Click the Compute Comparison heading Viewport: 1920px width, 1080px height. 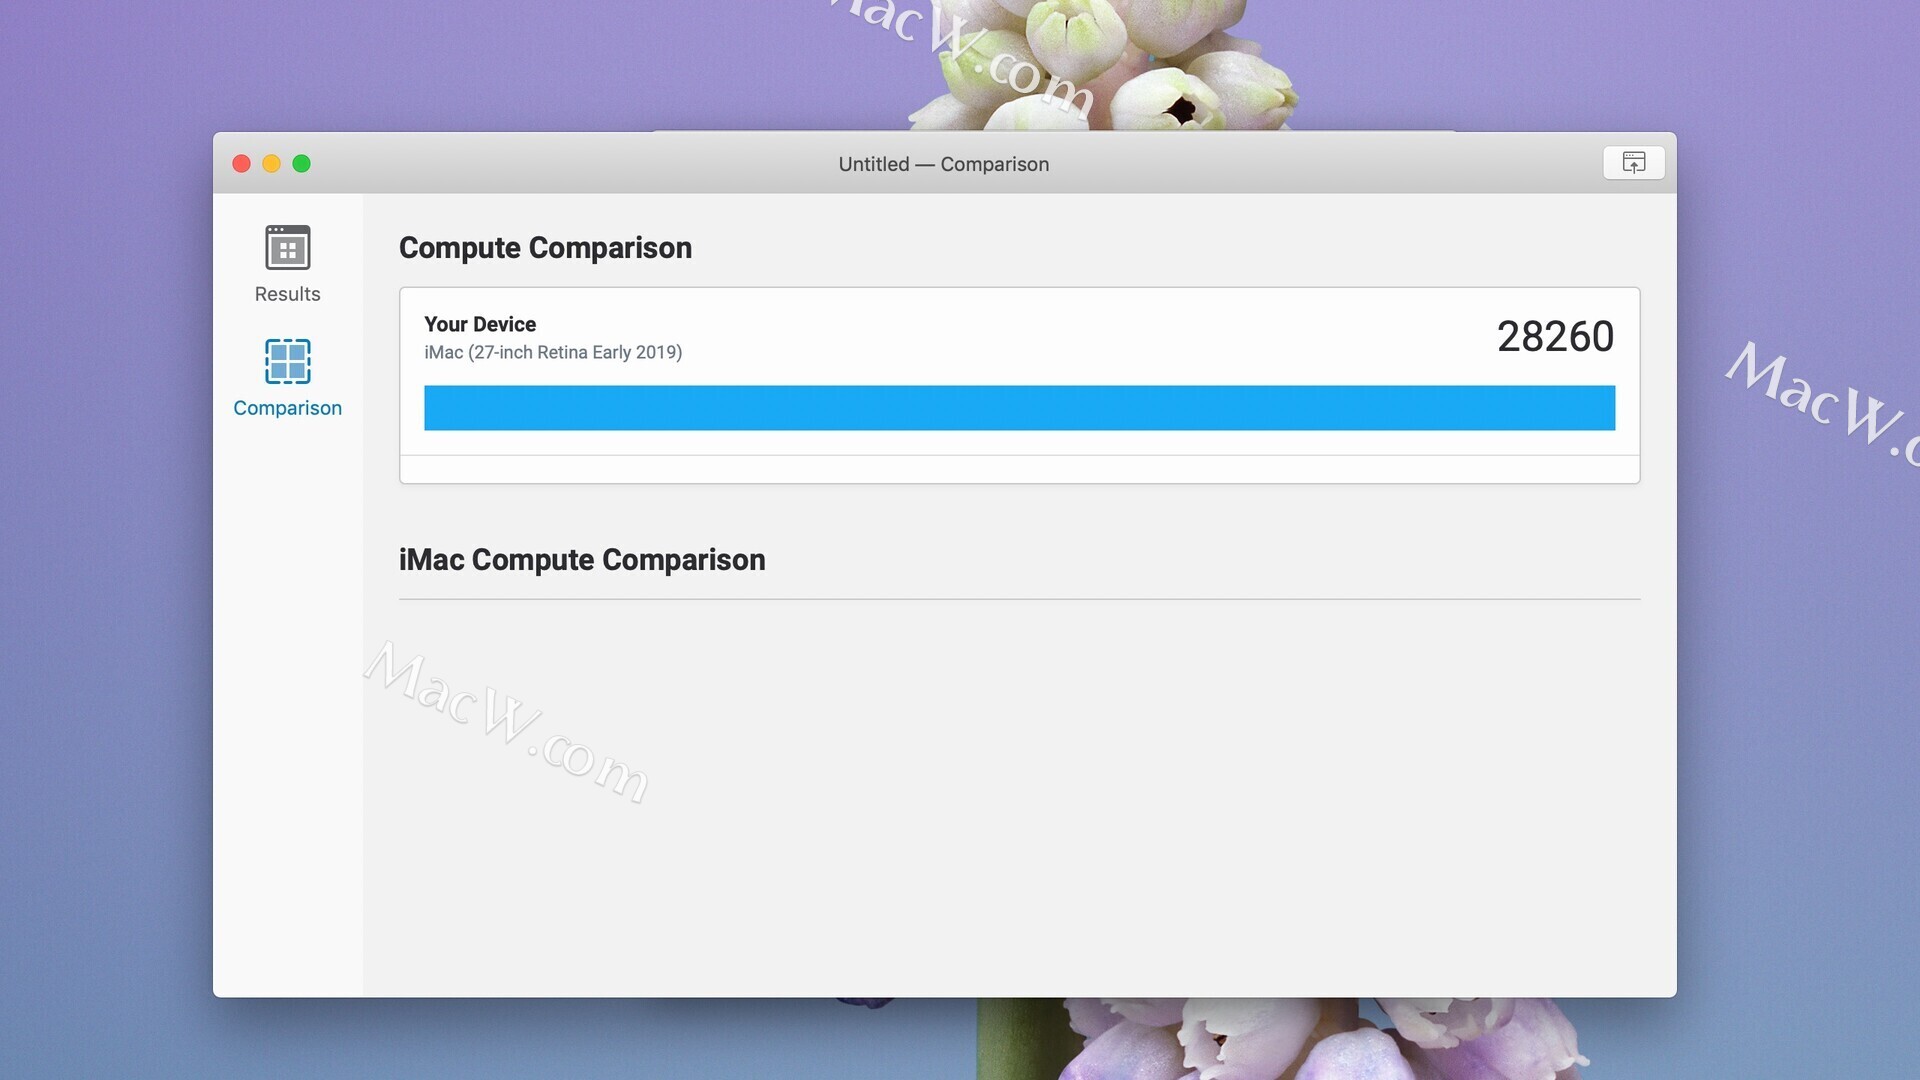(x=545, y=248)
